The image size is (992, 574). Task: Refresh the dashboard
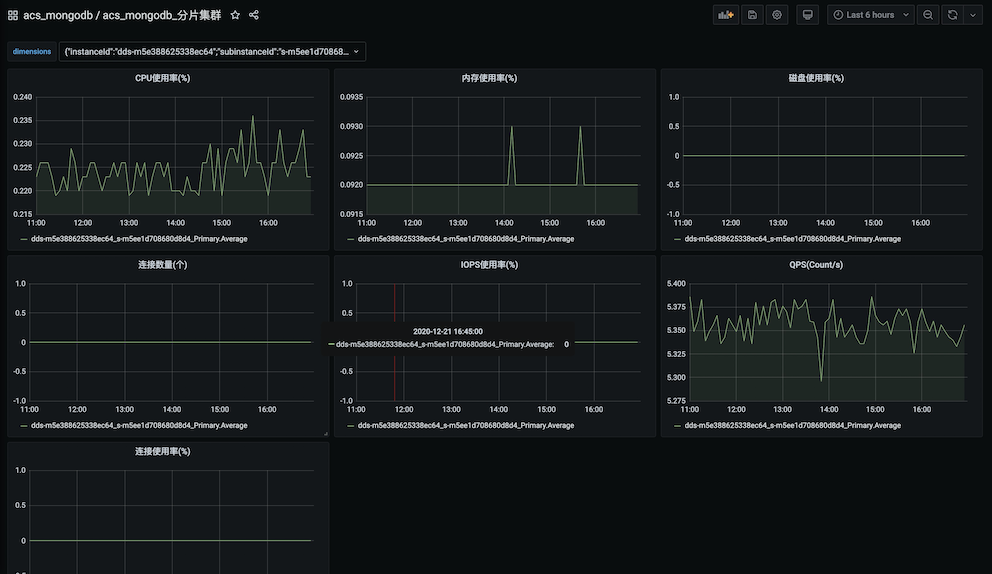(x=953, y=15)
